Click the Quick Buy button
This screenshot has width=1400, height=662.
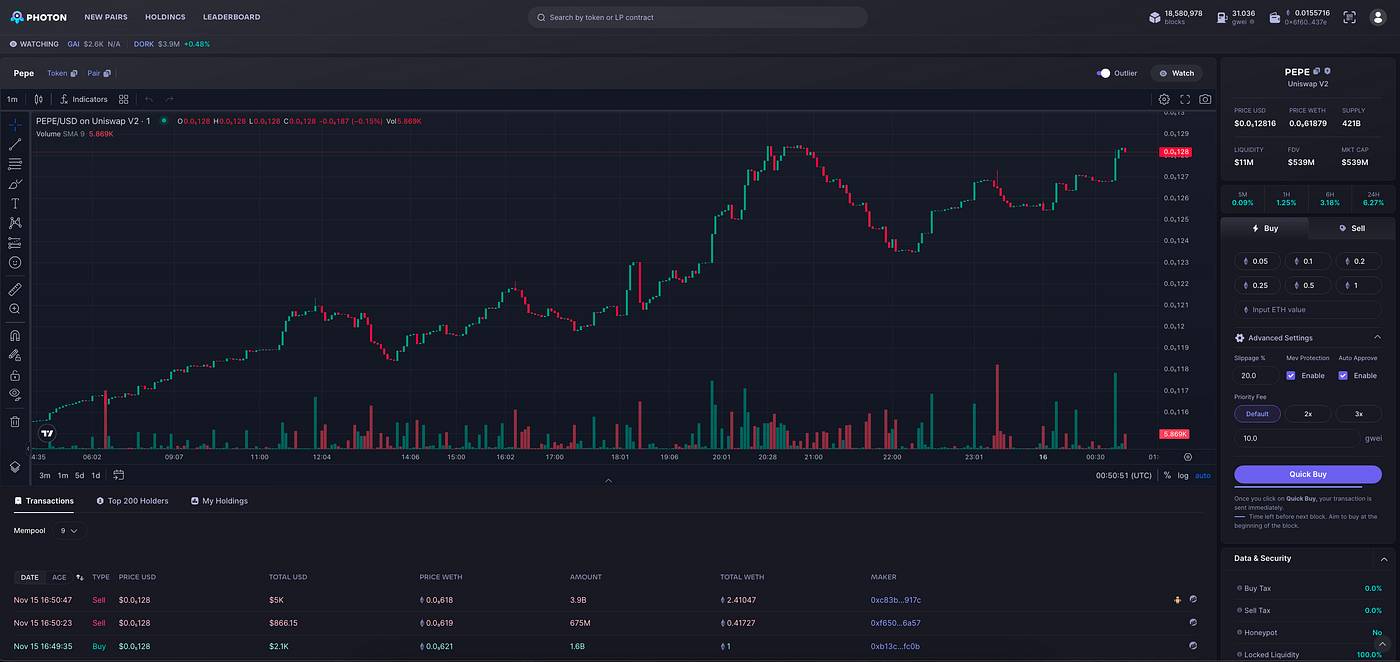pyautogui.click(x=1308, y=474)
